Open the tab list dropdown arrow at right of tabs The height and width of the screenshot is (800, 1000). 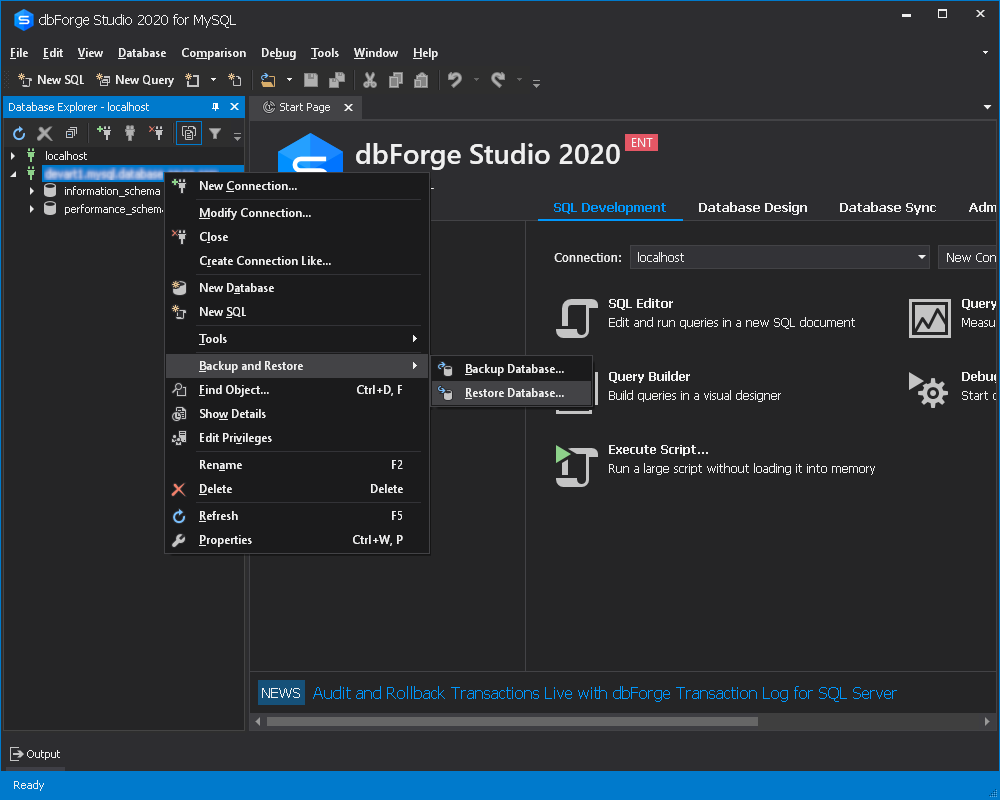click(x=987, y=107)
